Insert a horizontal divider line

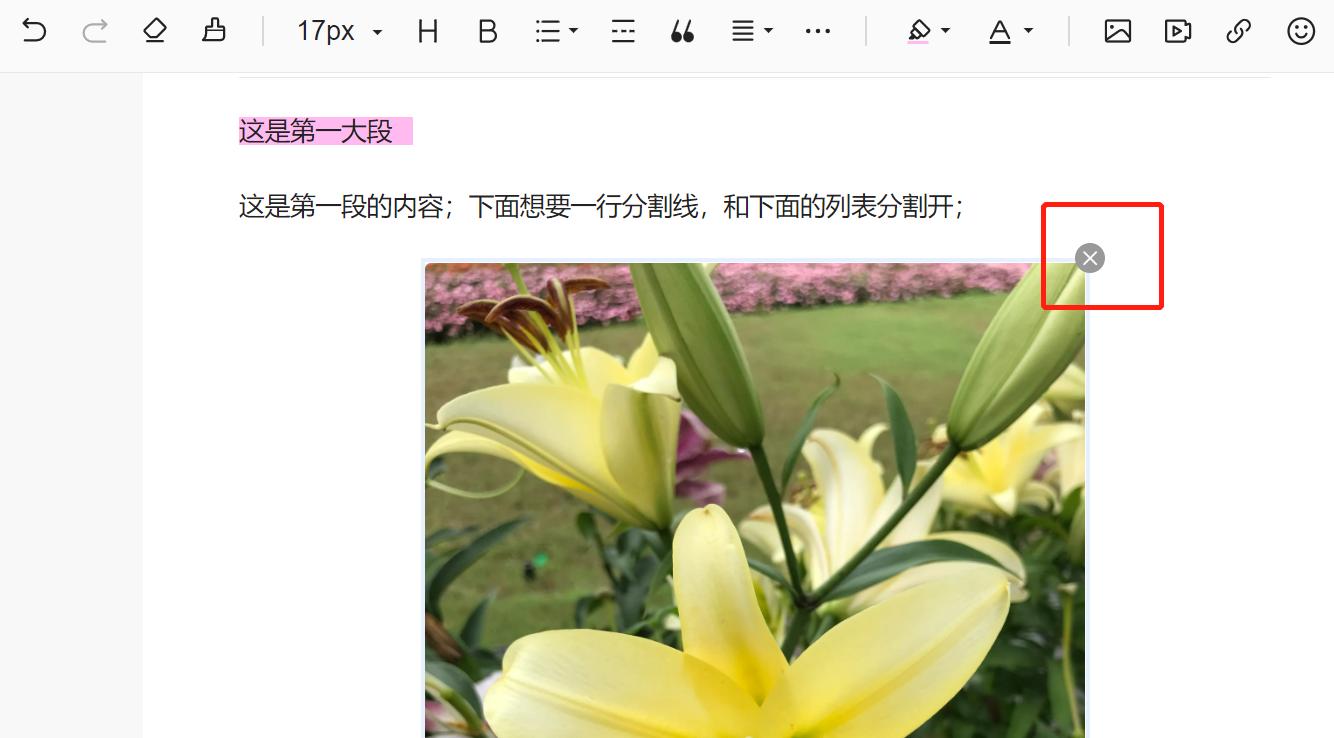coord(622,31)
